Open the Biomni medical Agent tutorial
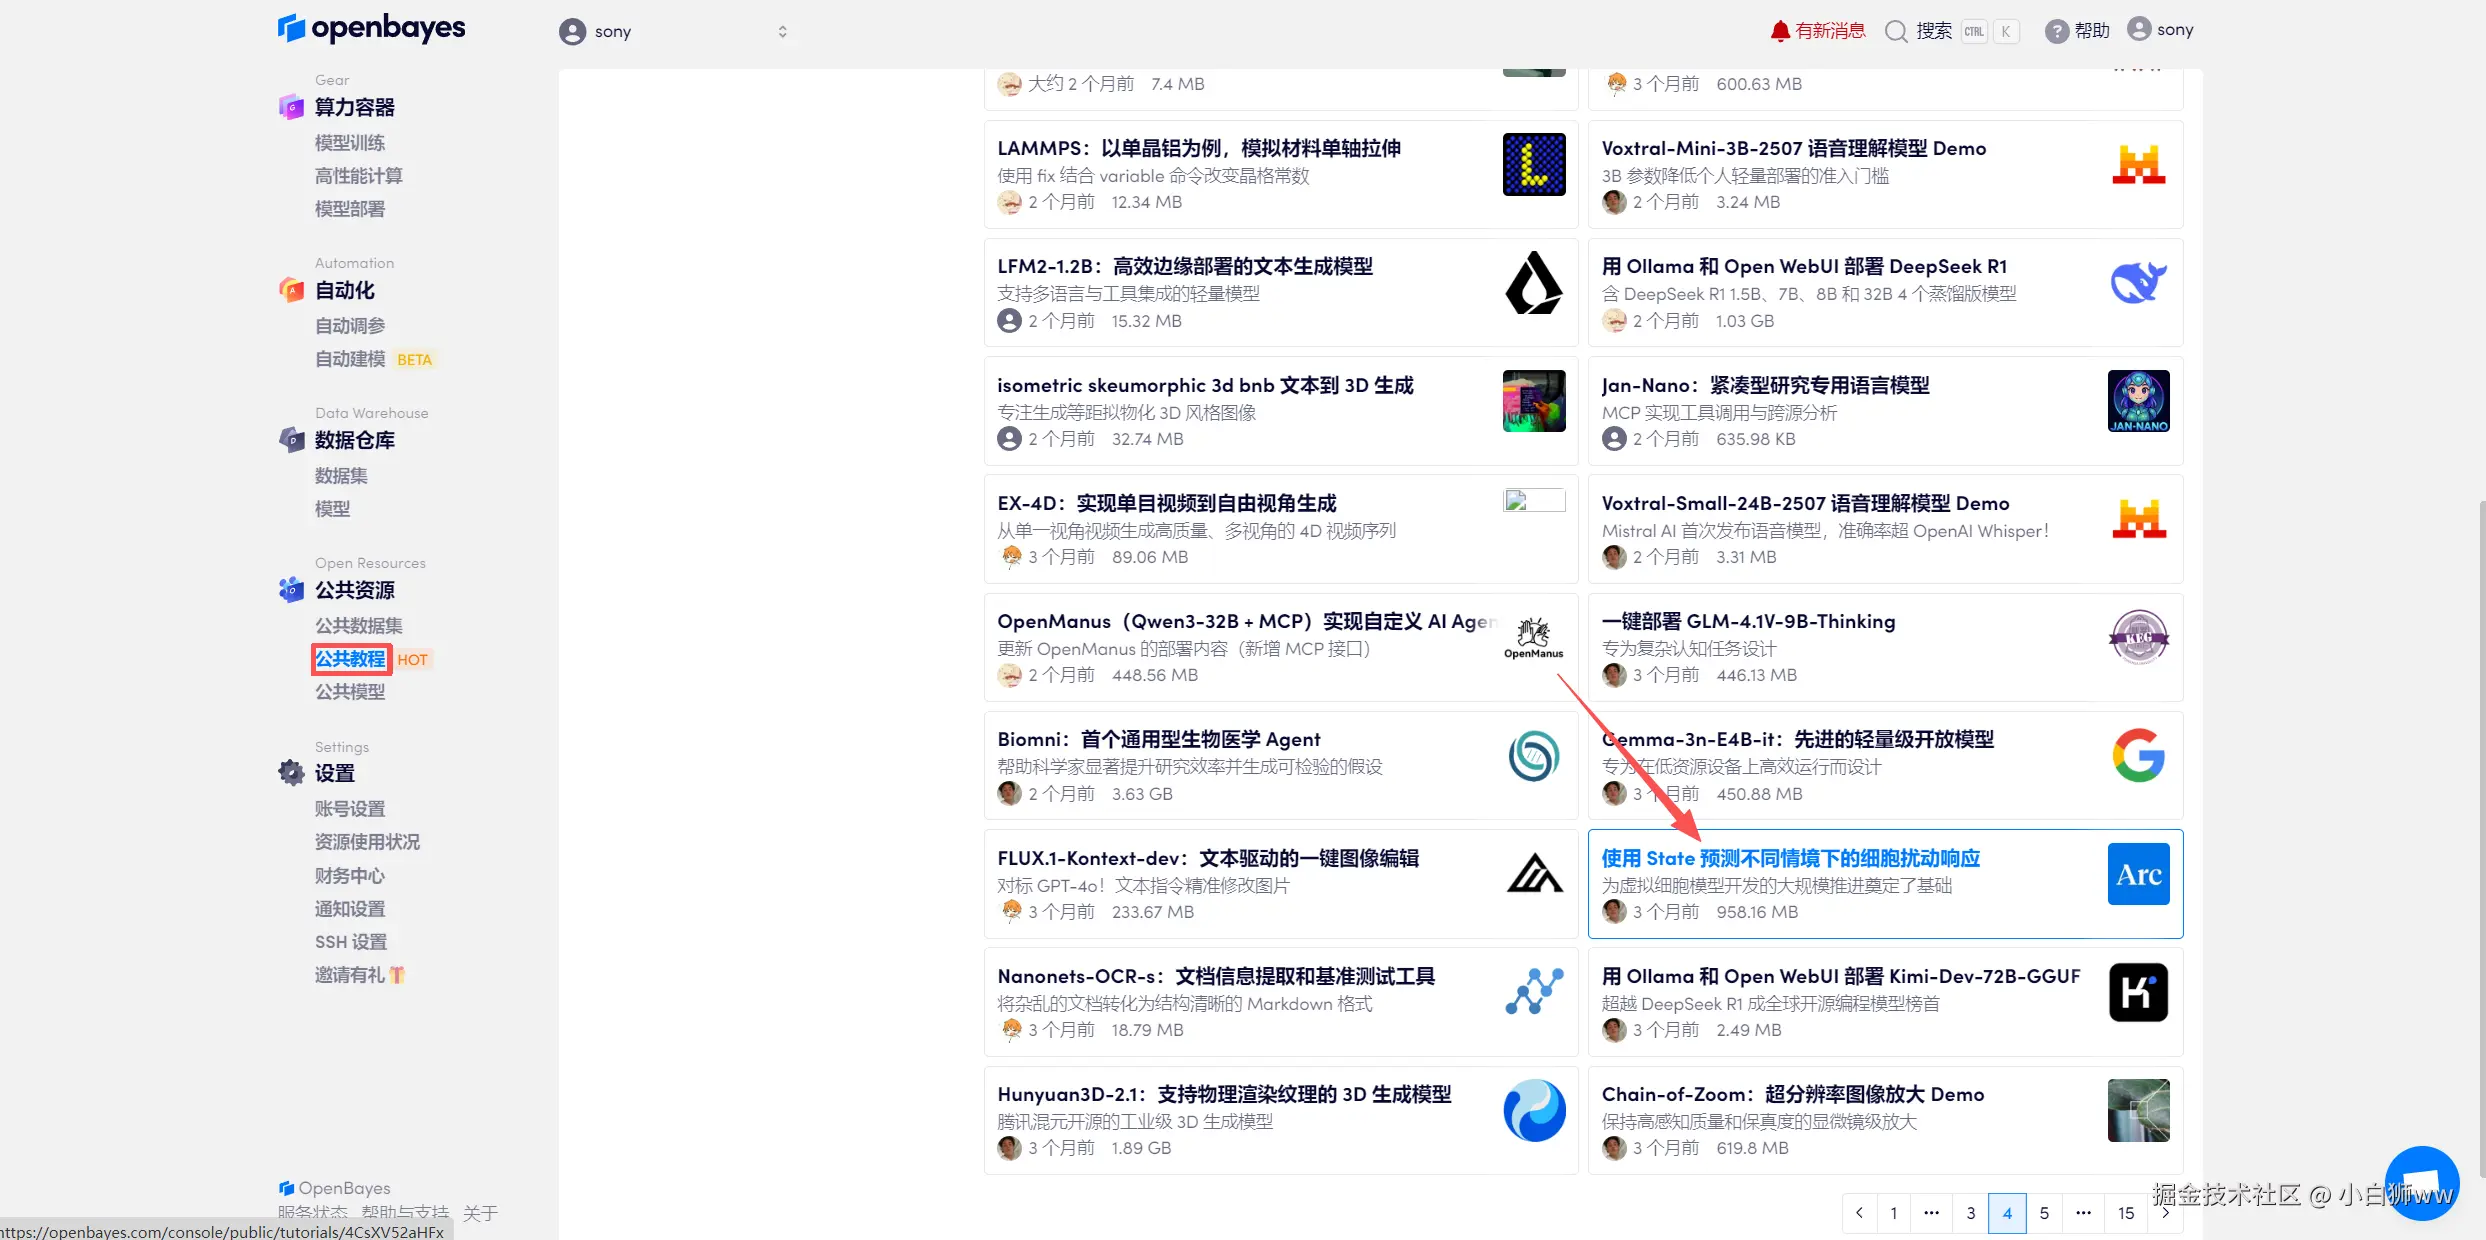 pos(1158,740)
